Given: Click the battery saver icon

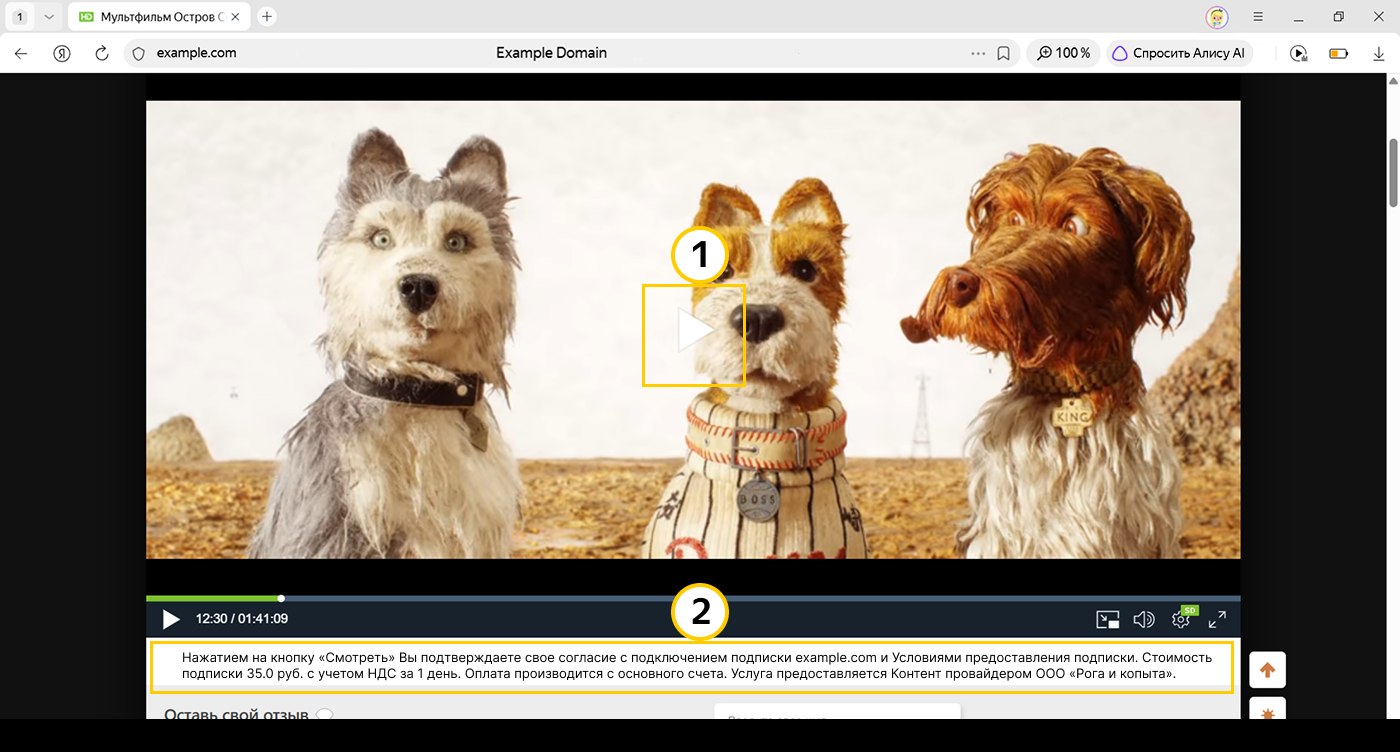Looking at the screenshot, I should click(1339, 53).
